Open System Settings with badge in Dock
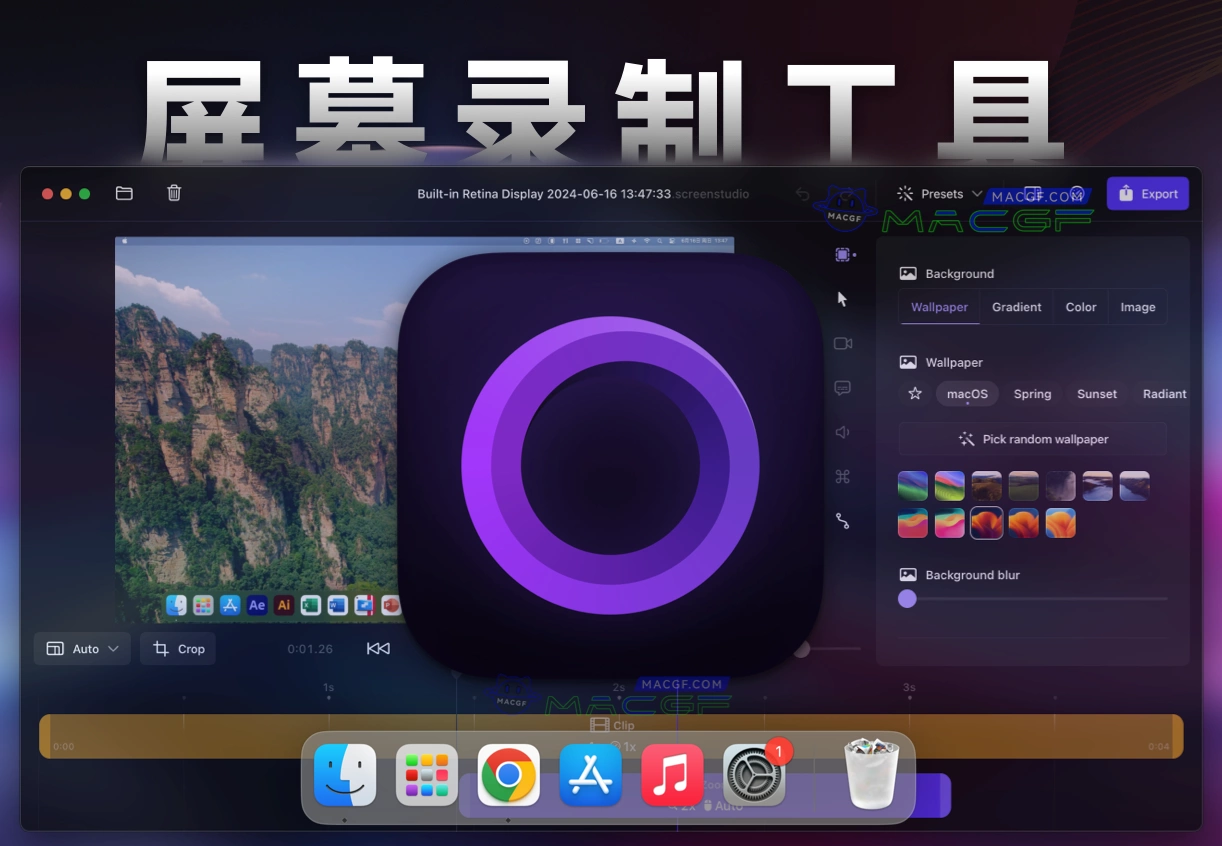This screenshot has height=846, width=1222. [x=754, y=775]
